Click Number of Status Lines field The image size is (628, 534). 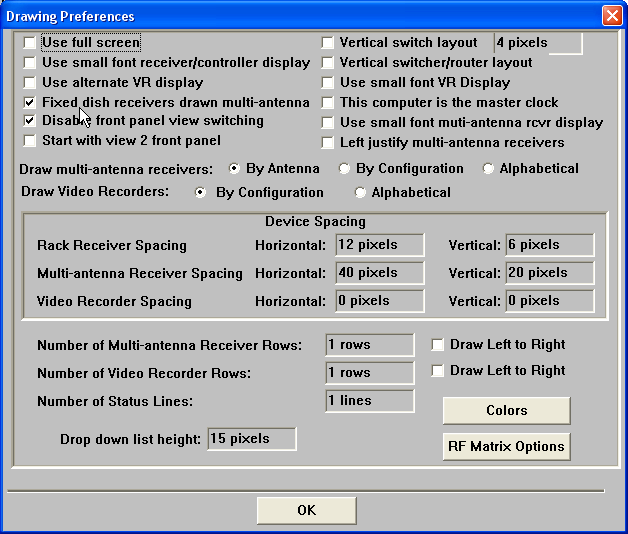pyautogui.click(x=369, y=401)
